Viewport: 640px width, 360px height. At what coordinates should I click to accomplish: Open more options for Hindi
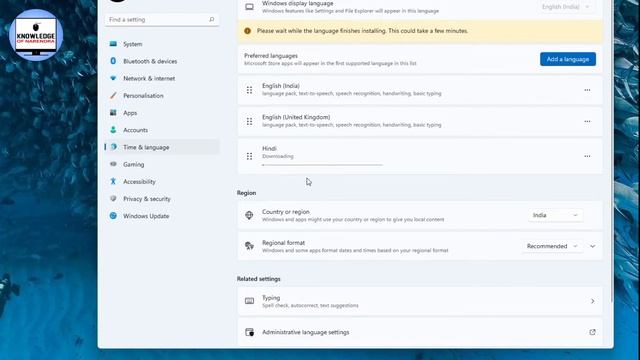click(587, 156)
